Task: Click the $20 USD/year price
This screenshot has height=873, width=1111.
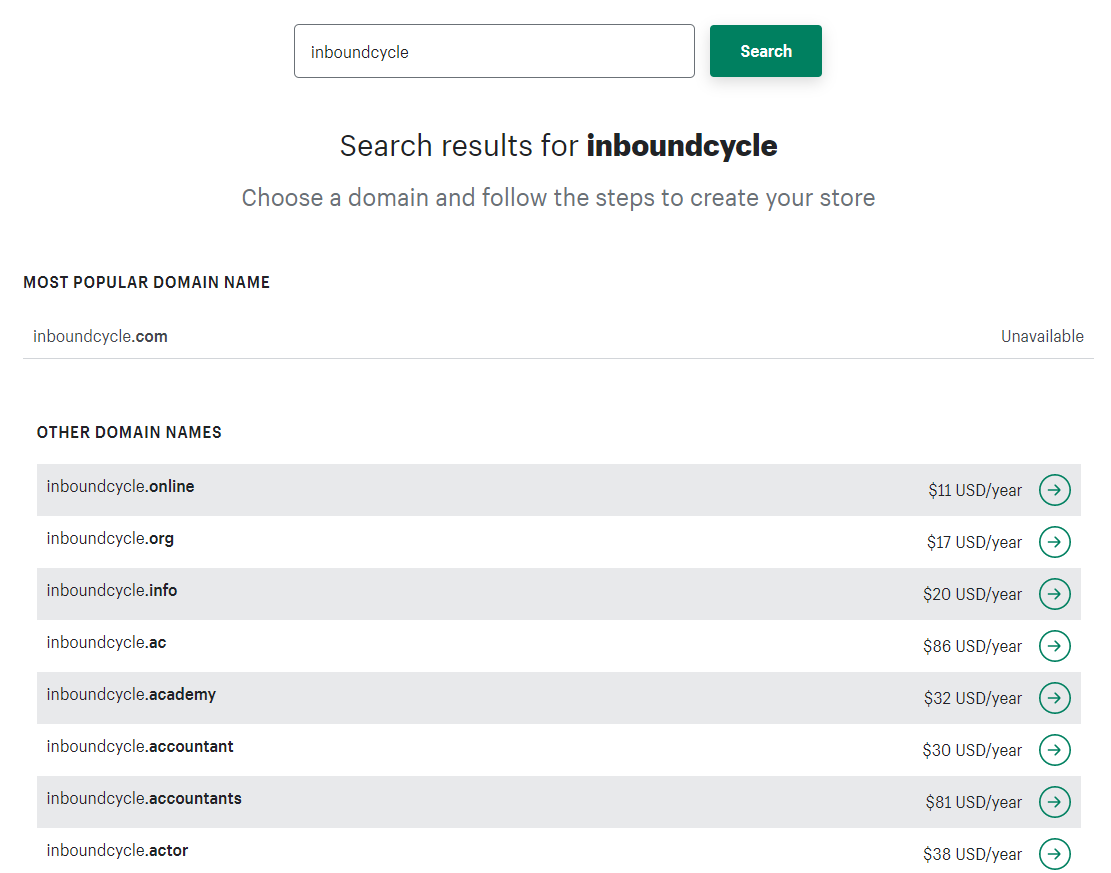Action: point(972,595)
